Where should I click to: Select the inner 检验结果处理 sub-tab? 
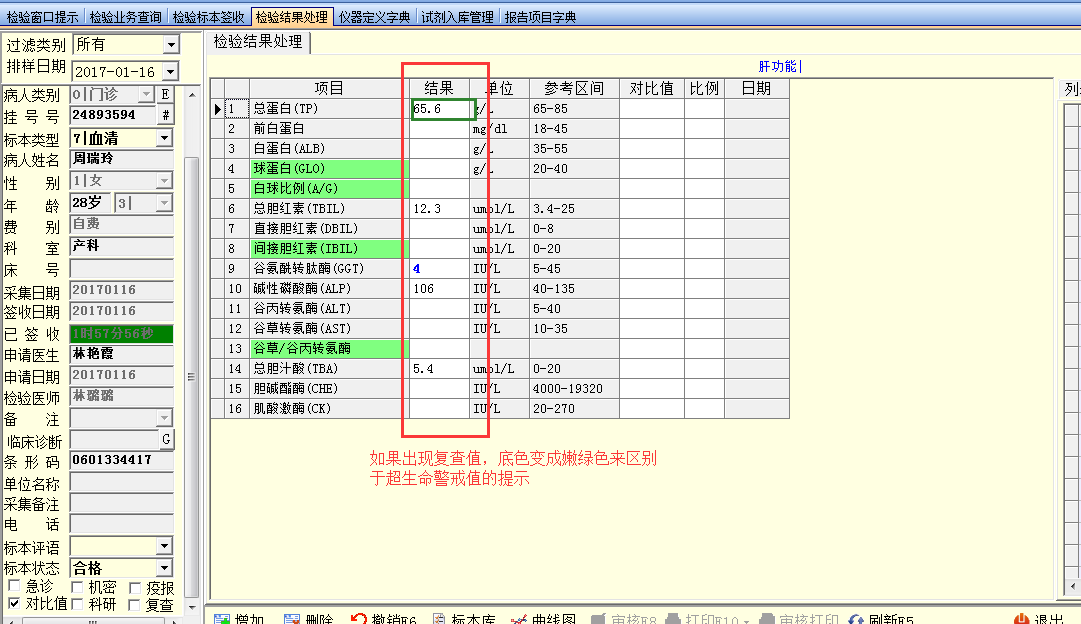pyautogui.click(x=258, y=42)
